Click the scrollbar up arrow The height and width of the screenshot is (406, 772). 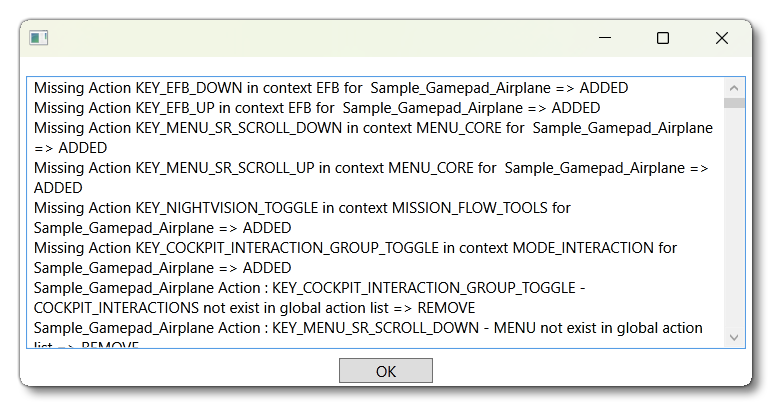[735, 87]
